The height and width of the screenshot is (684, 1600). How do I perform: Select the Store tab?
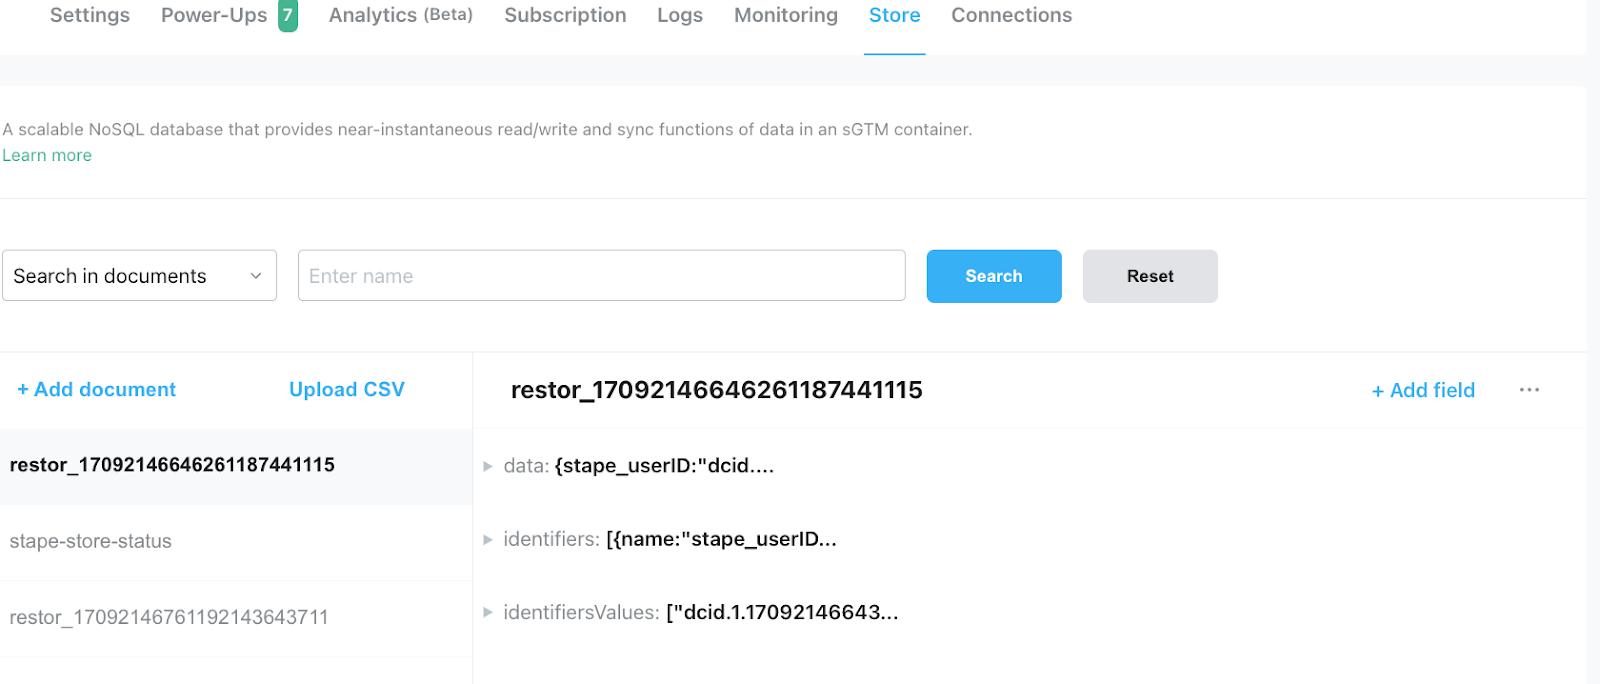pos(894,15)
